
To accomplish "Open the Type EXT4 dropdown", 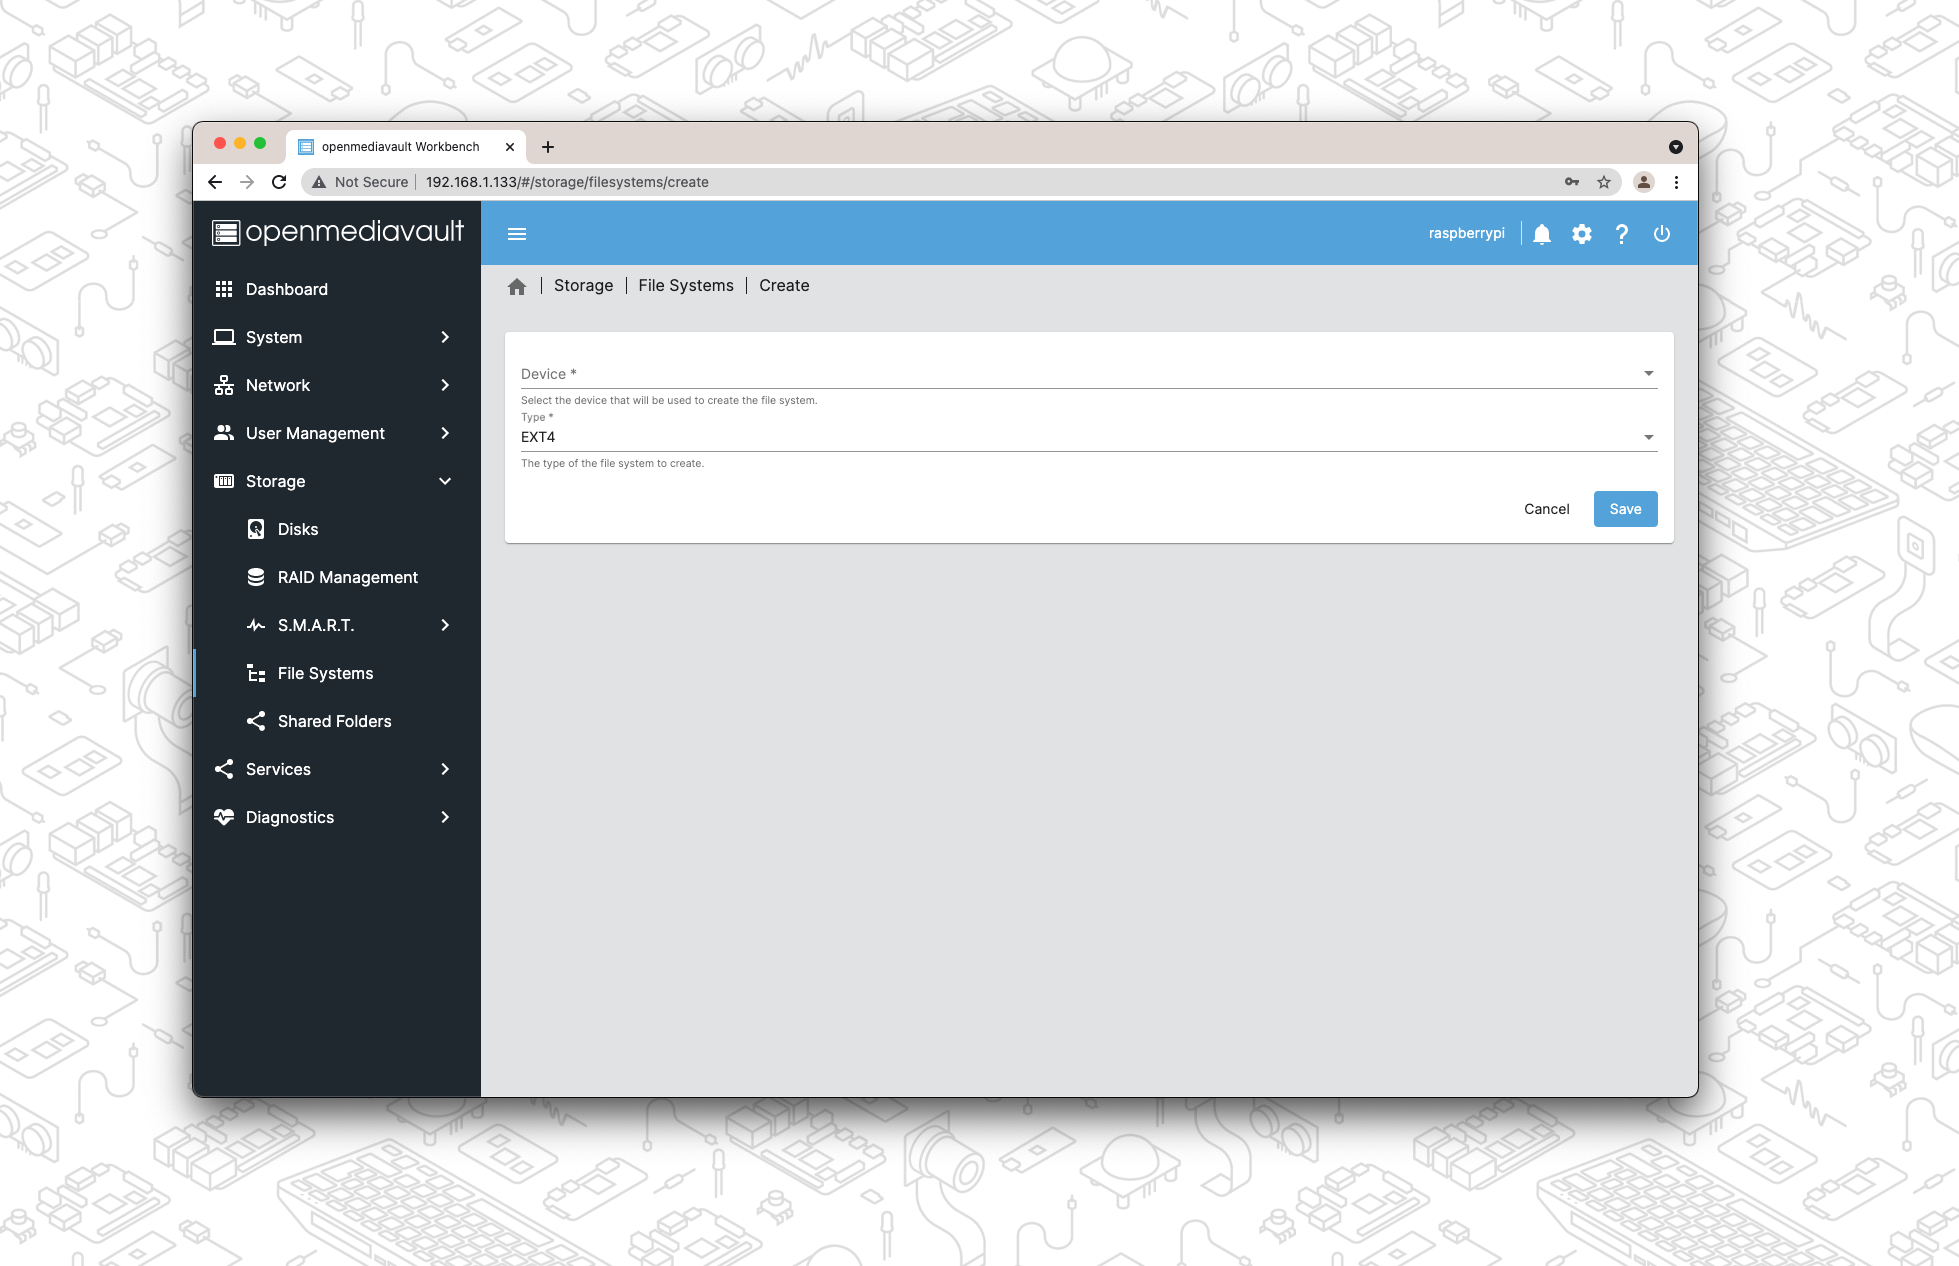I will pos(1088,437).
